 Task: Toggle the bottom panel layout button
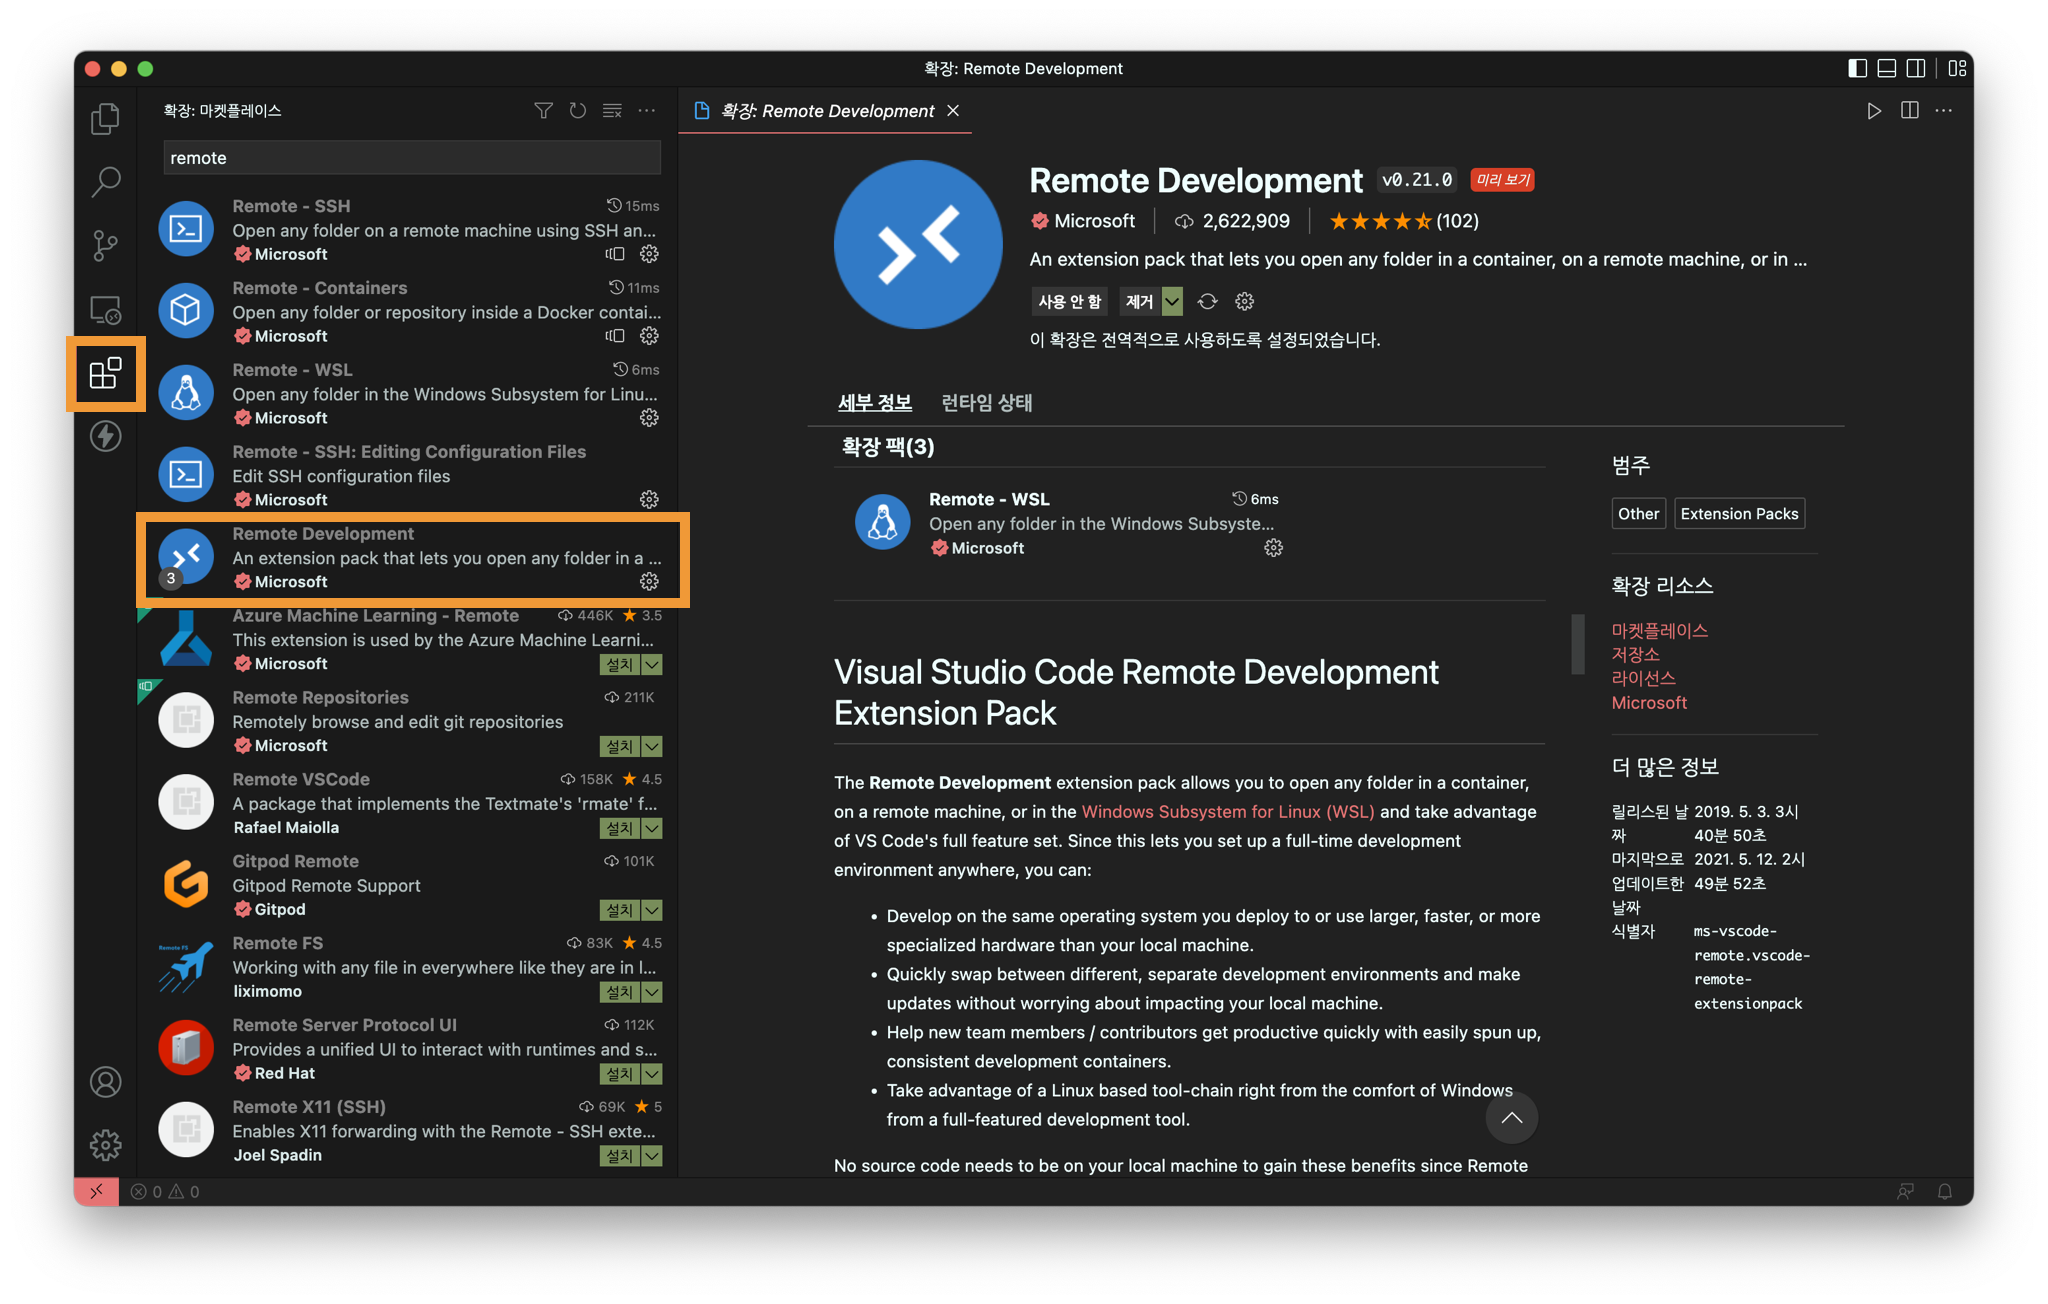[1887, 69]
